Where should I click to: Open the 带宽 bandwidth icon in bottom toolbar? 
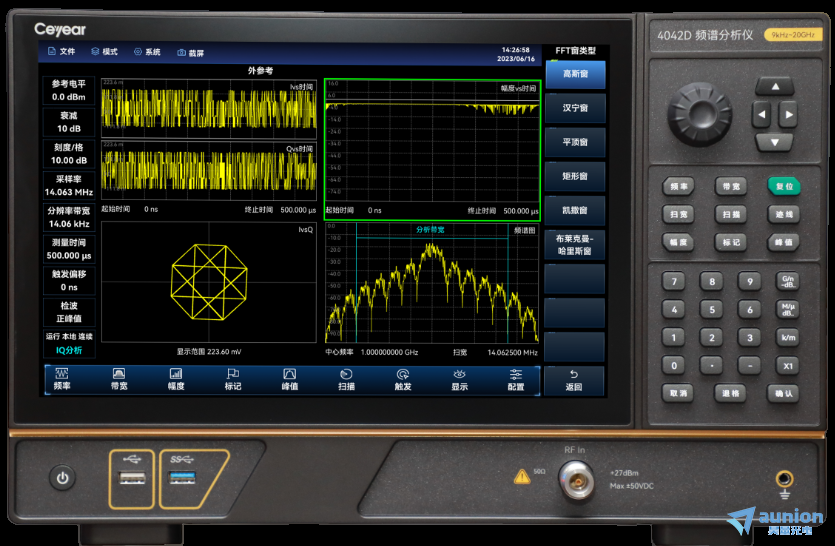pyautogui.click(x=119, y=379)
